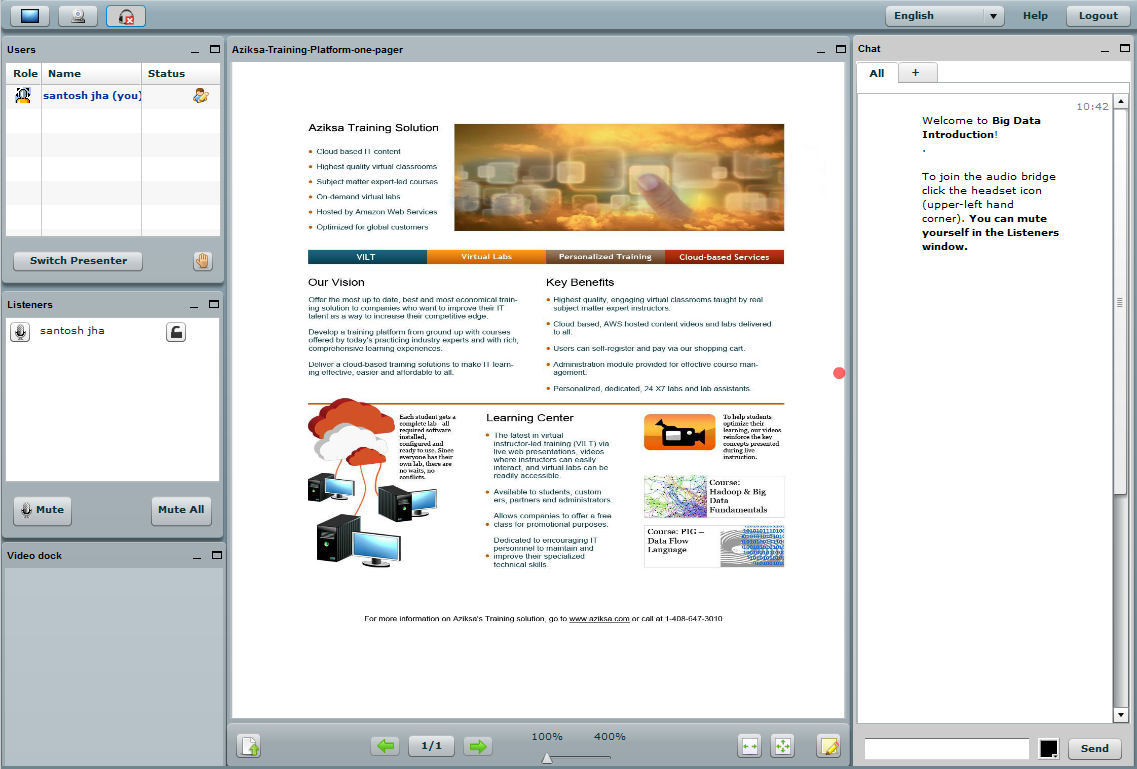Viewport: 1137px width, 769px height.
Task: Click the upload presentation icon
Action: point(249,746)
